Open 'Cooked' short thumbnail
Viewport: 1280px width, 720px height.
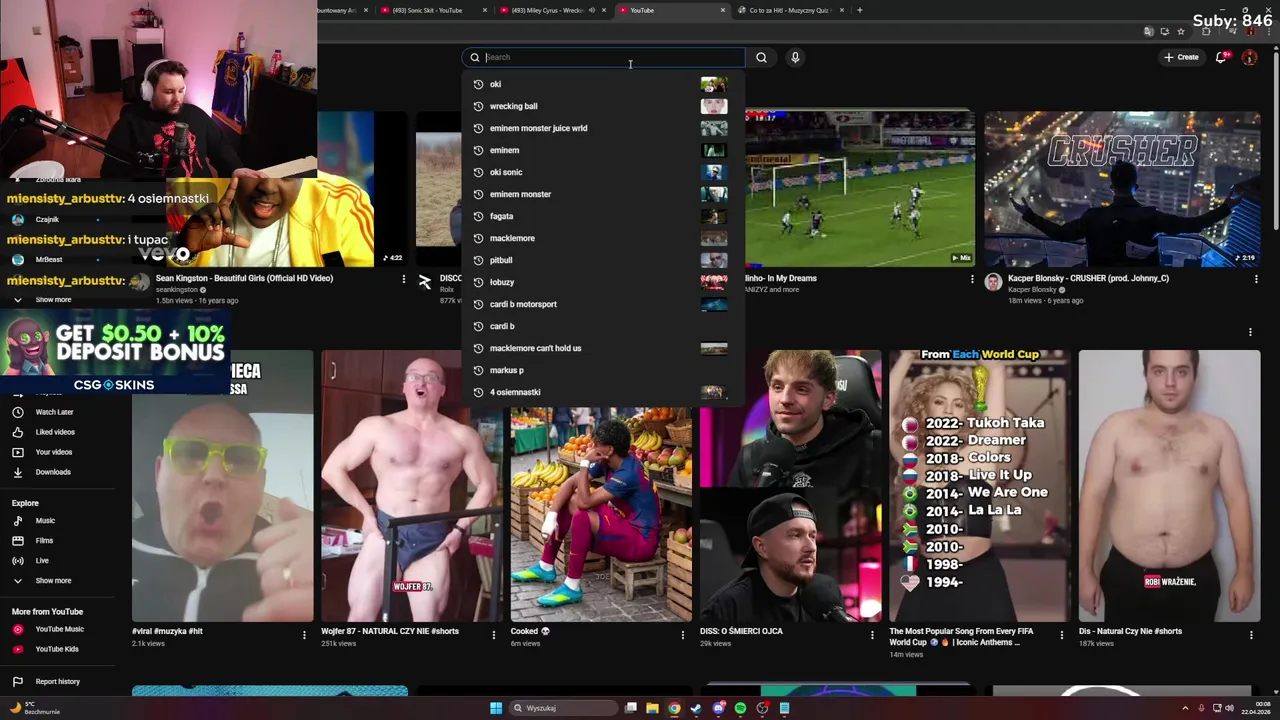(601, 514)
